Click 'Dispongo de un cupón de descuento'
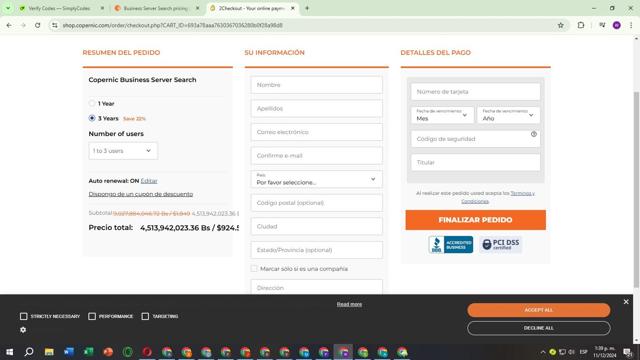The image size is (640, 360). (x=141, y=194)
